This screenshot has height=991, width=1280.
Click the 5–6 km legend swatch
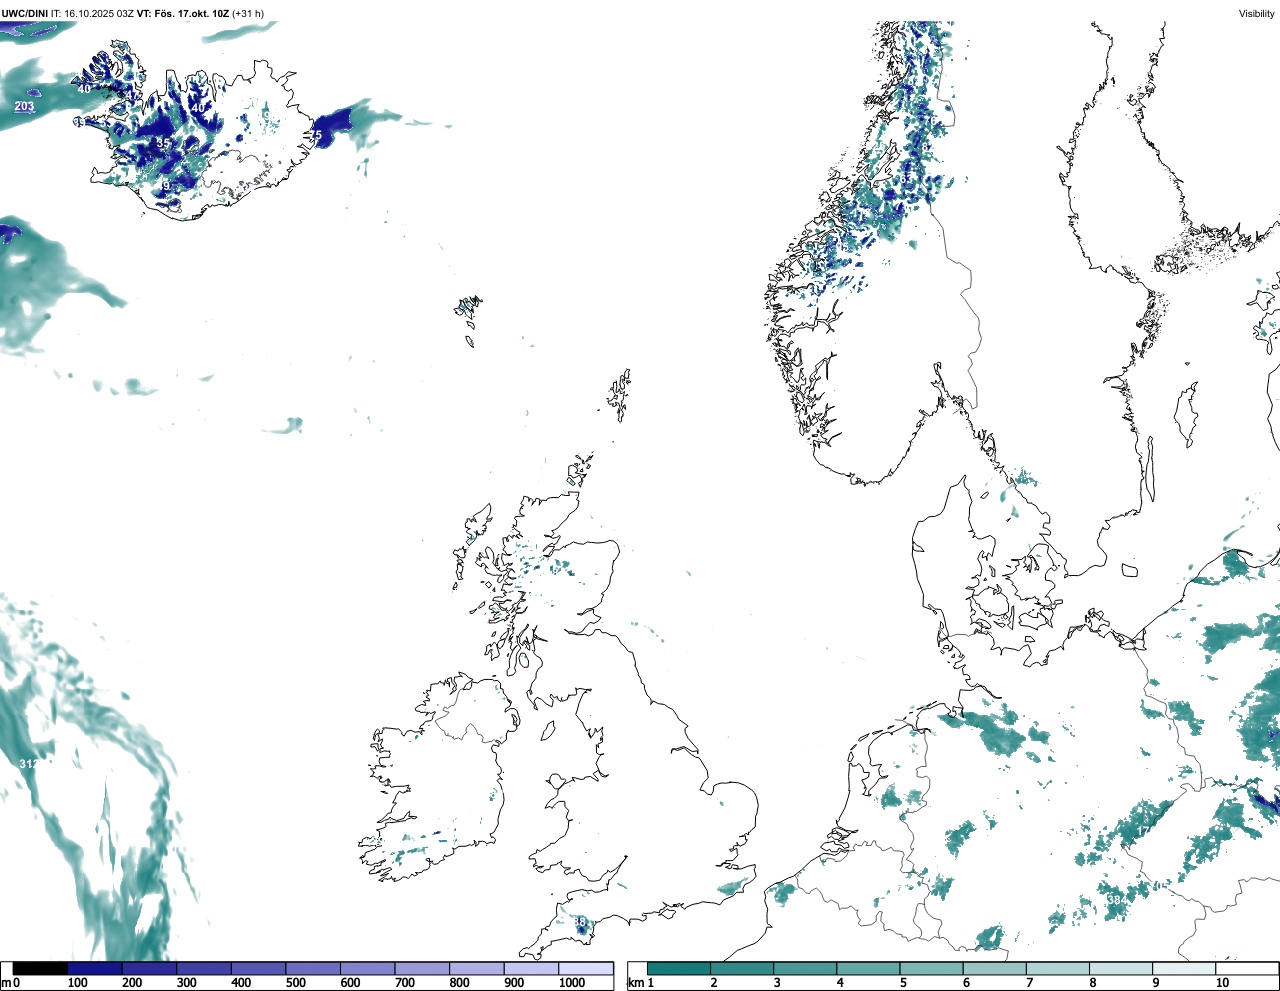point(931,968)
